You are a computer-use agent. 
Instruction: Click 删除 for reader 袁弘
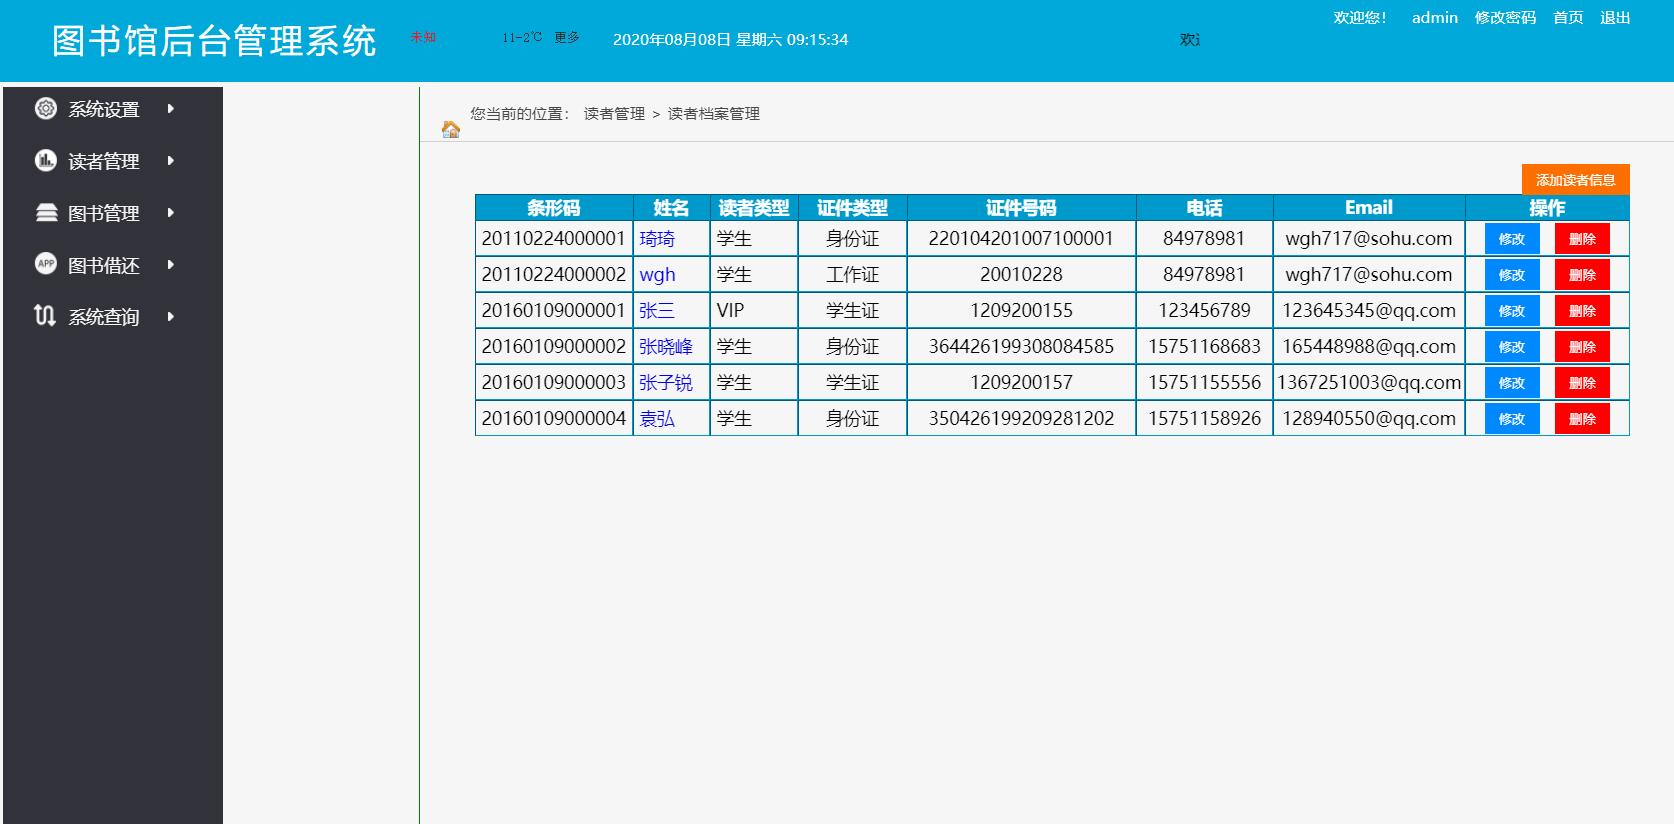1582,419
